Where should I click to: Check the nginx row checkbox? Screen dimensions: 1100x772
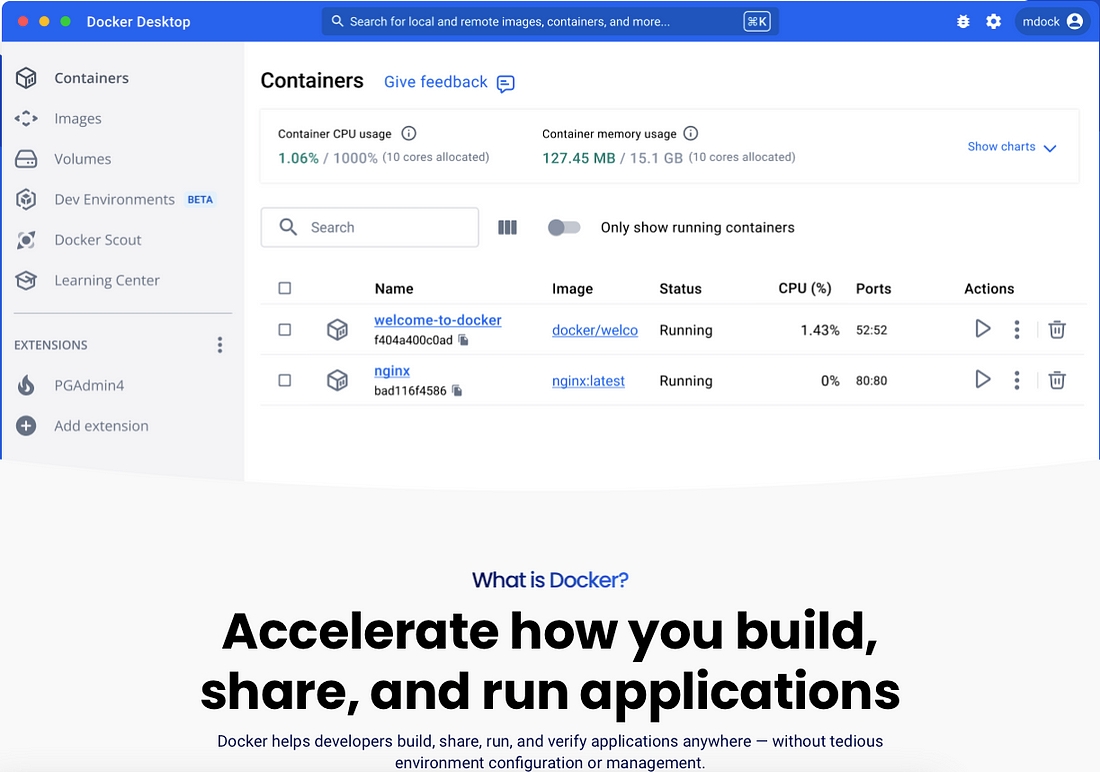click(285, 380)
